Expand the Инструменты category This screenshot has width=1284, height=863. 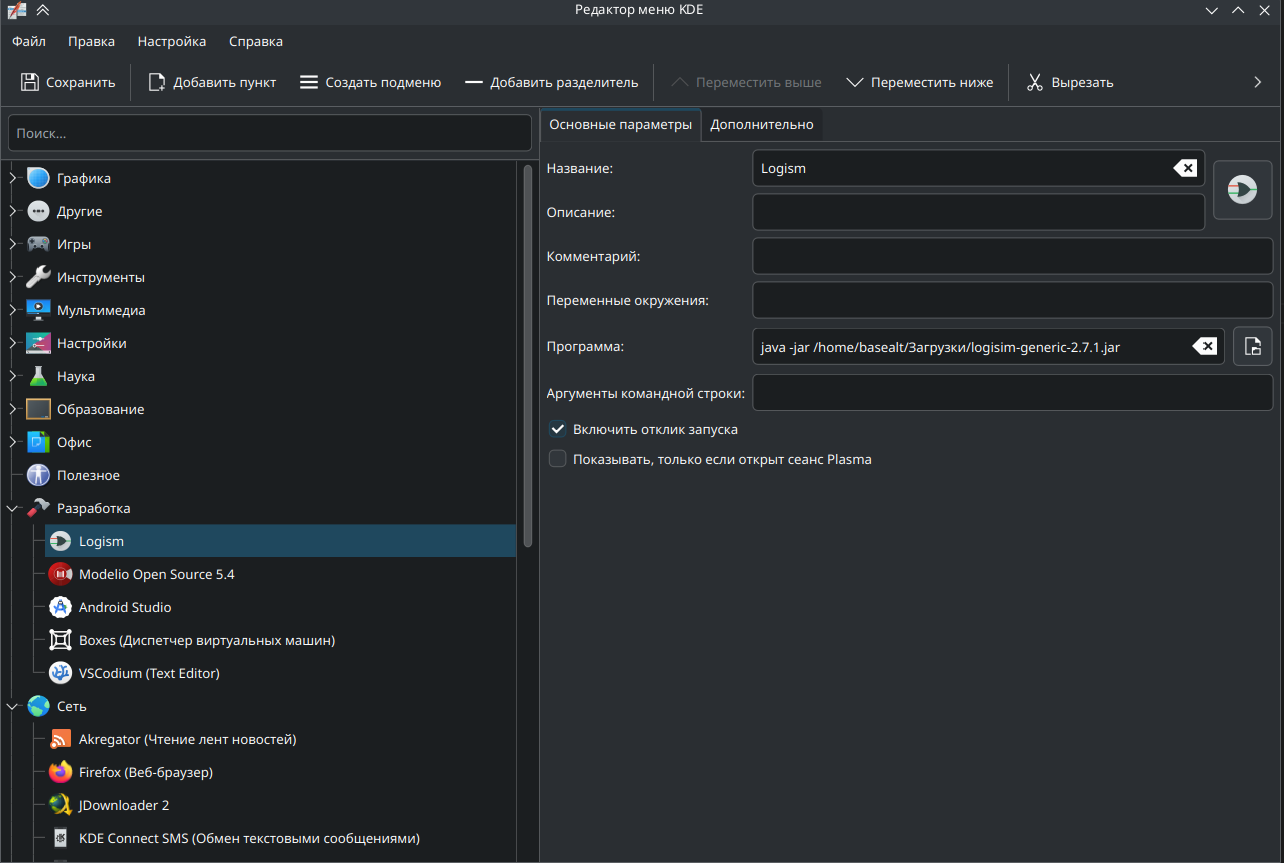[x=13, y=277]
